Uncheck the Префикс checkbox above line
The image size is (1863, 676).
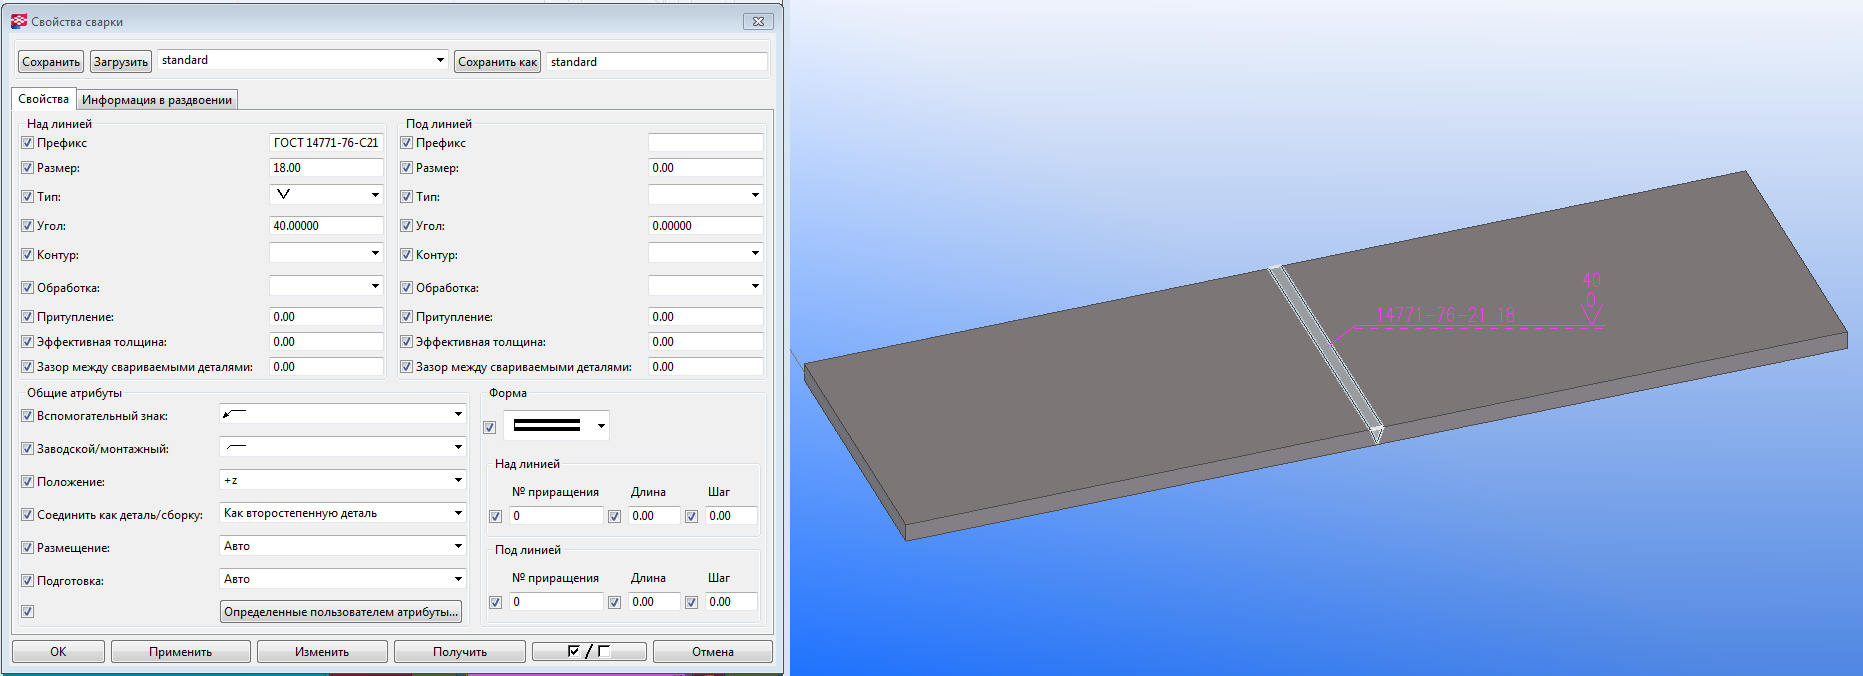coord(28,143)
